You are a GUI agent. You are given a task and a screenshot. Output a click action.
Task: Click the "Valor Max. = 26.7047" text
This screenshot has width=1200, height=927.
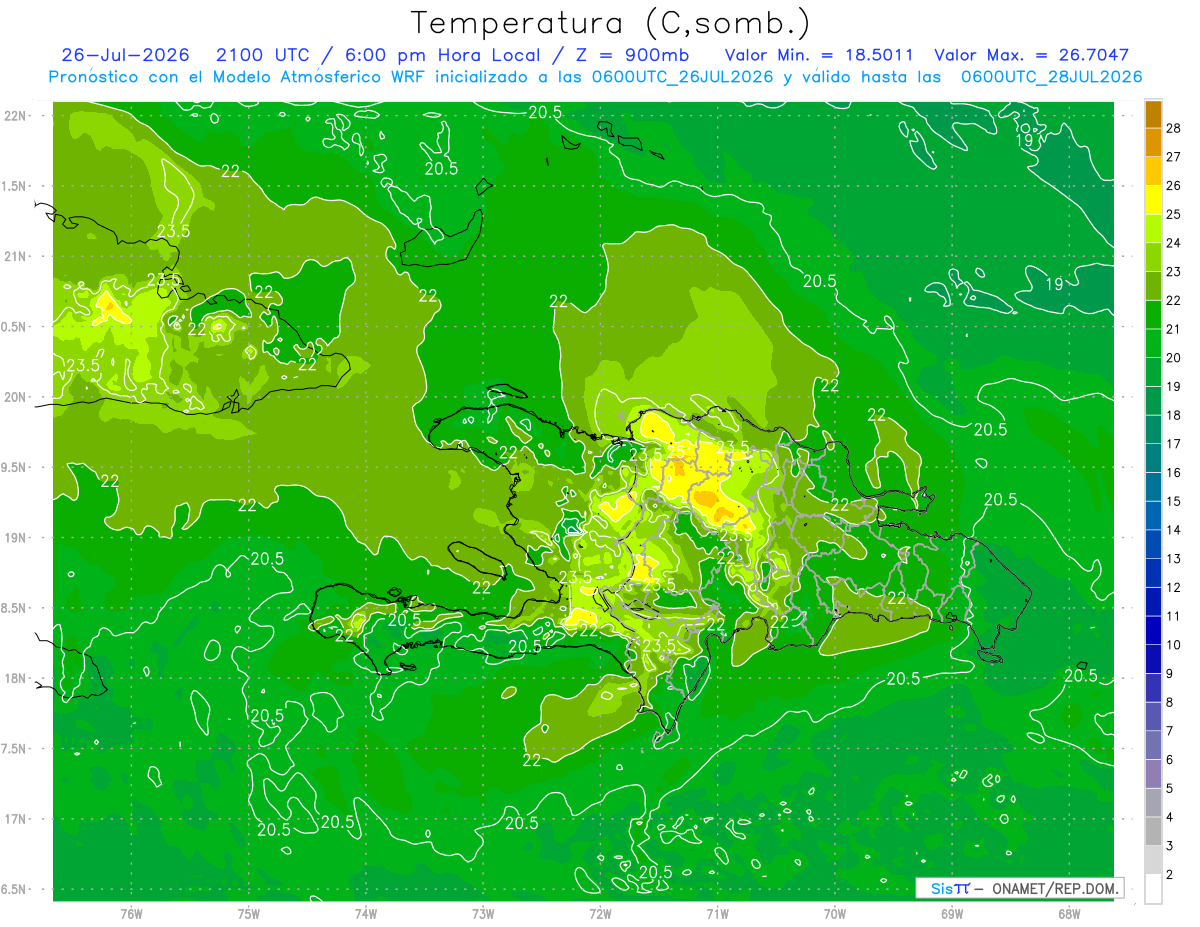tap(1032, 55)
